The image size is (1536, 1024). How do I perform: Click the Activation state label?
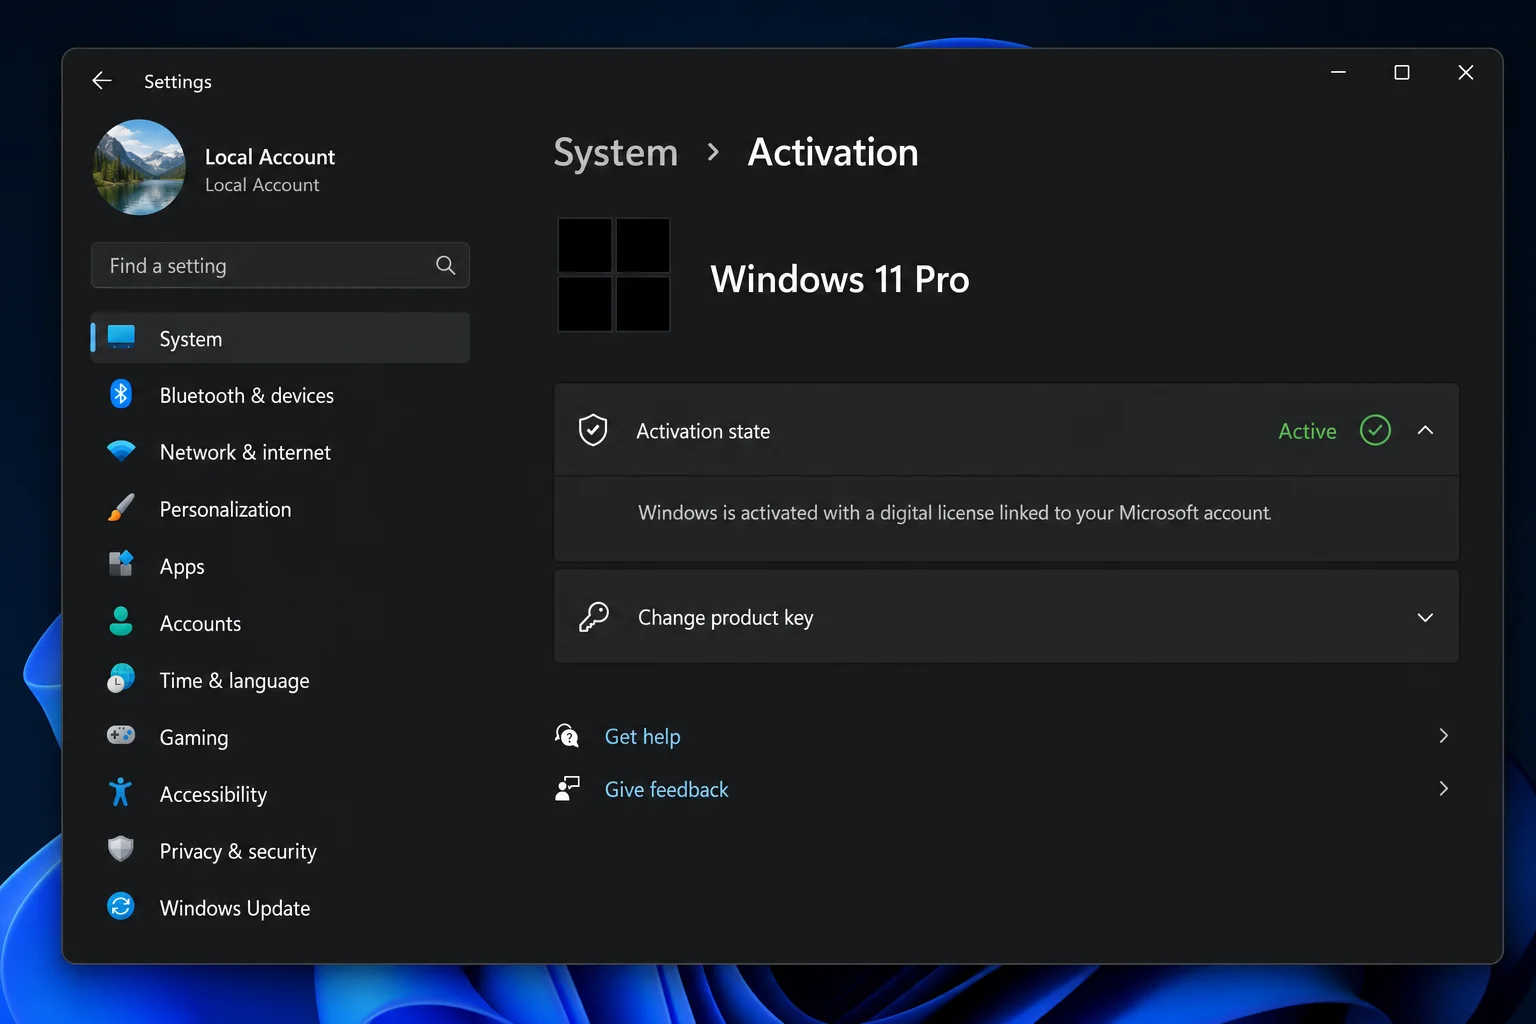703,432
